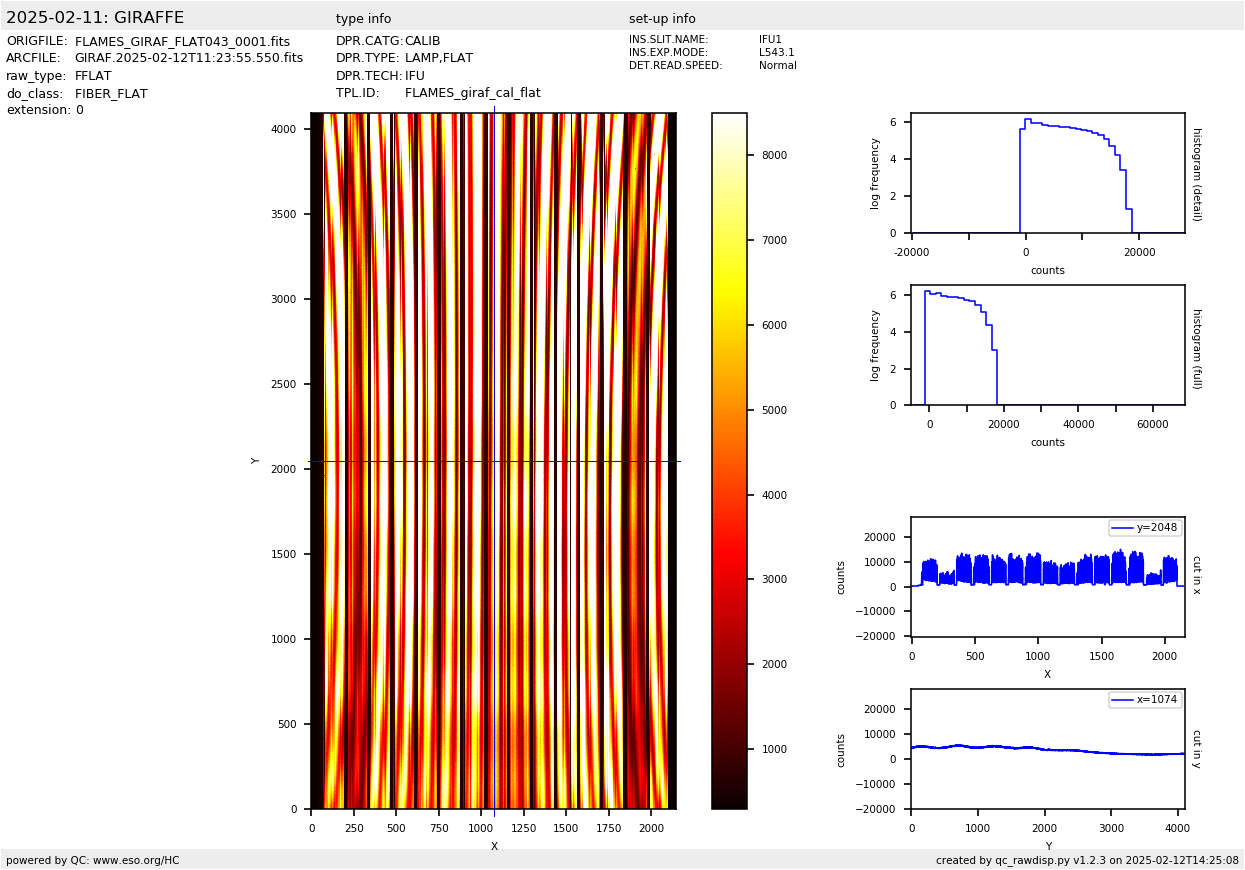
Task: Click the cut in y plot
Action: [1047, 749]
